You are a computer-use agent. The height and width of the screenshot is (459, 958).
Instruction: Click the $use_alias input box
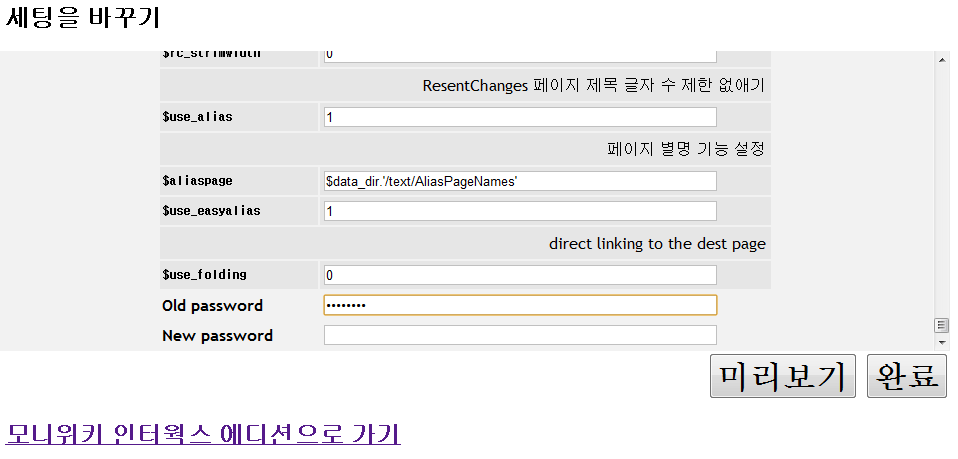(520, 117)
